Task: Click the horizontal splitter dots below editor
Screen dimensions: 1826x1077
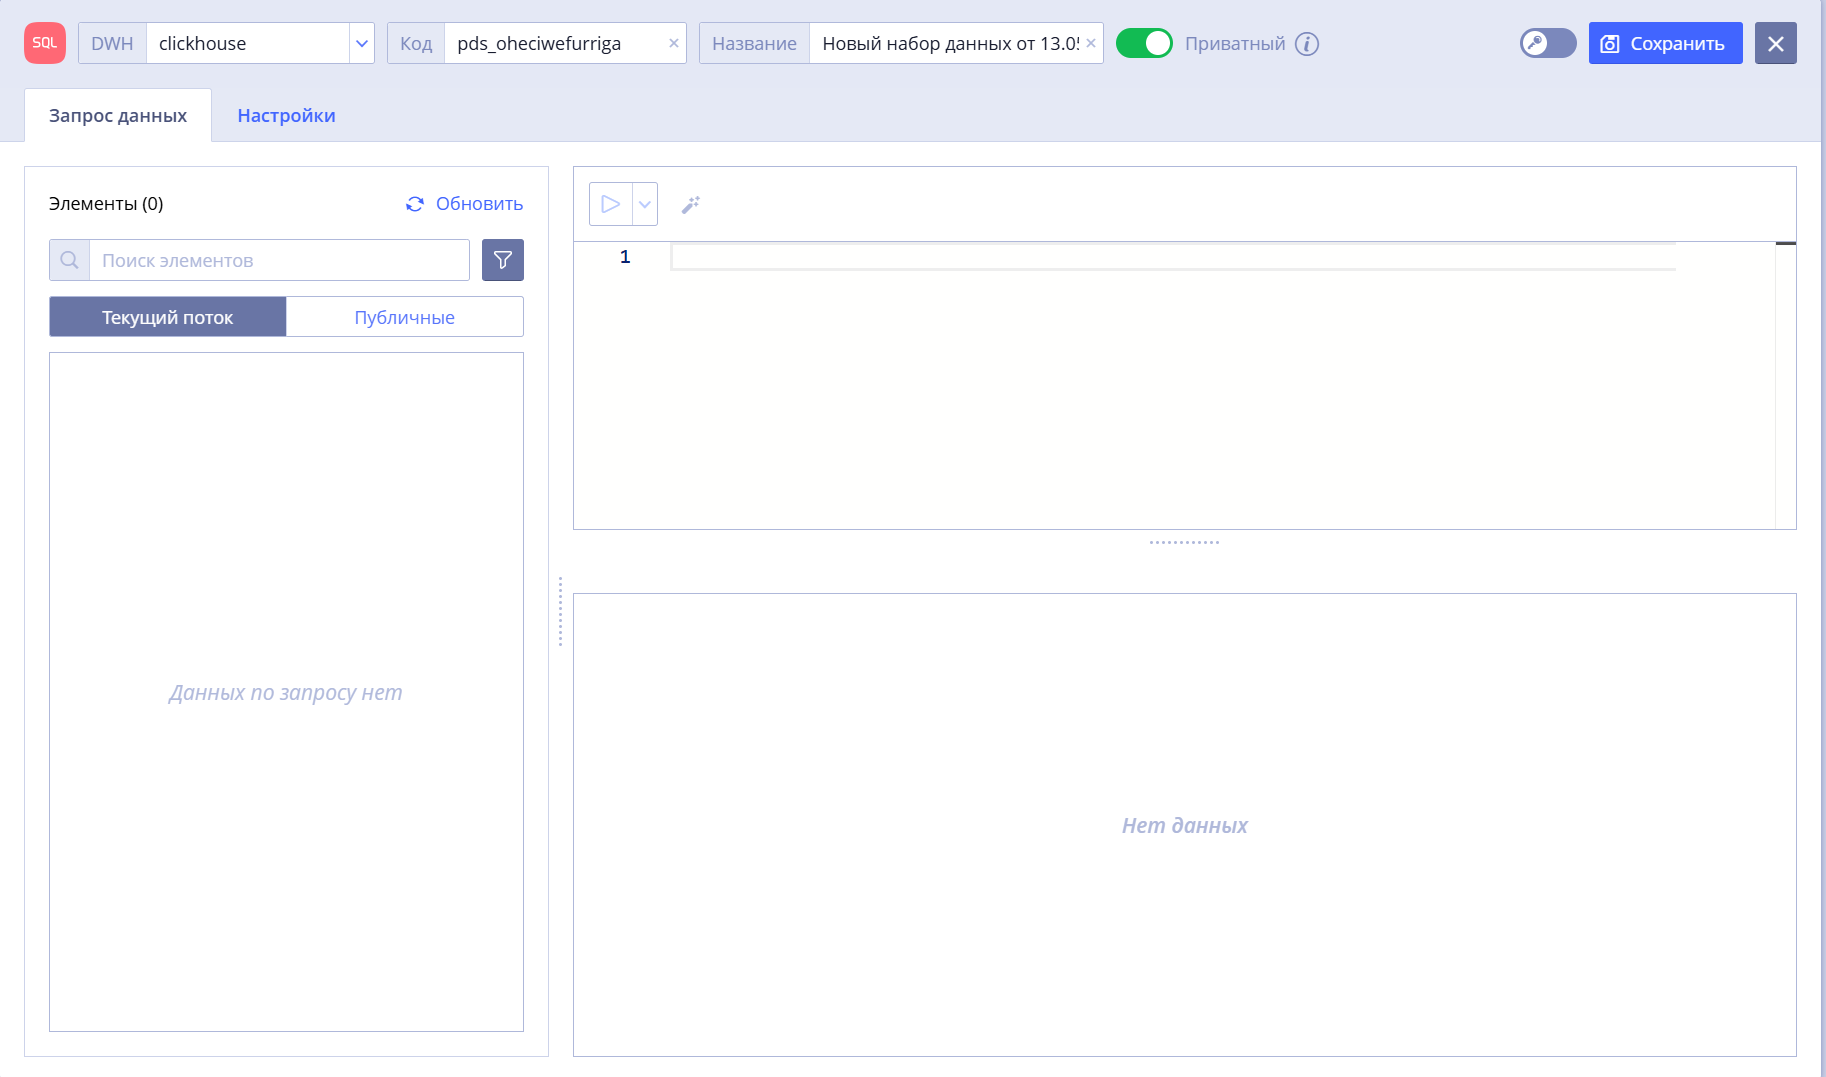Action: tap(1184, 542)
